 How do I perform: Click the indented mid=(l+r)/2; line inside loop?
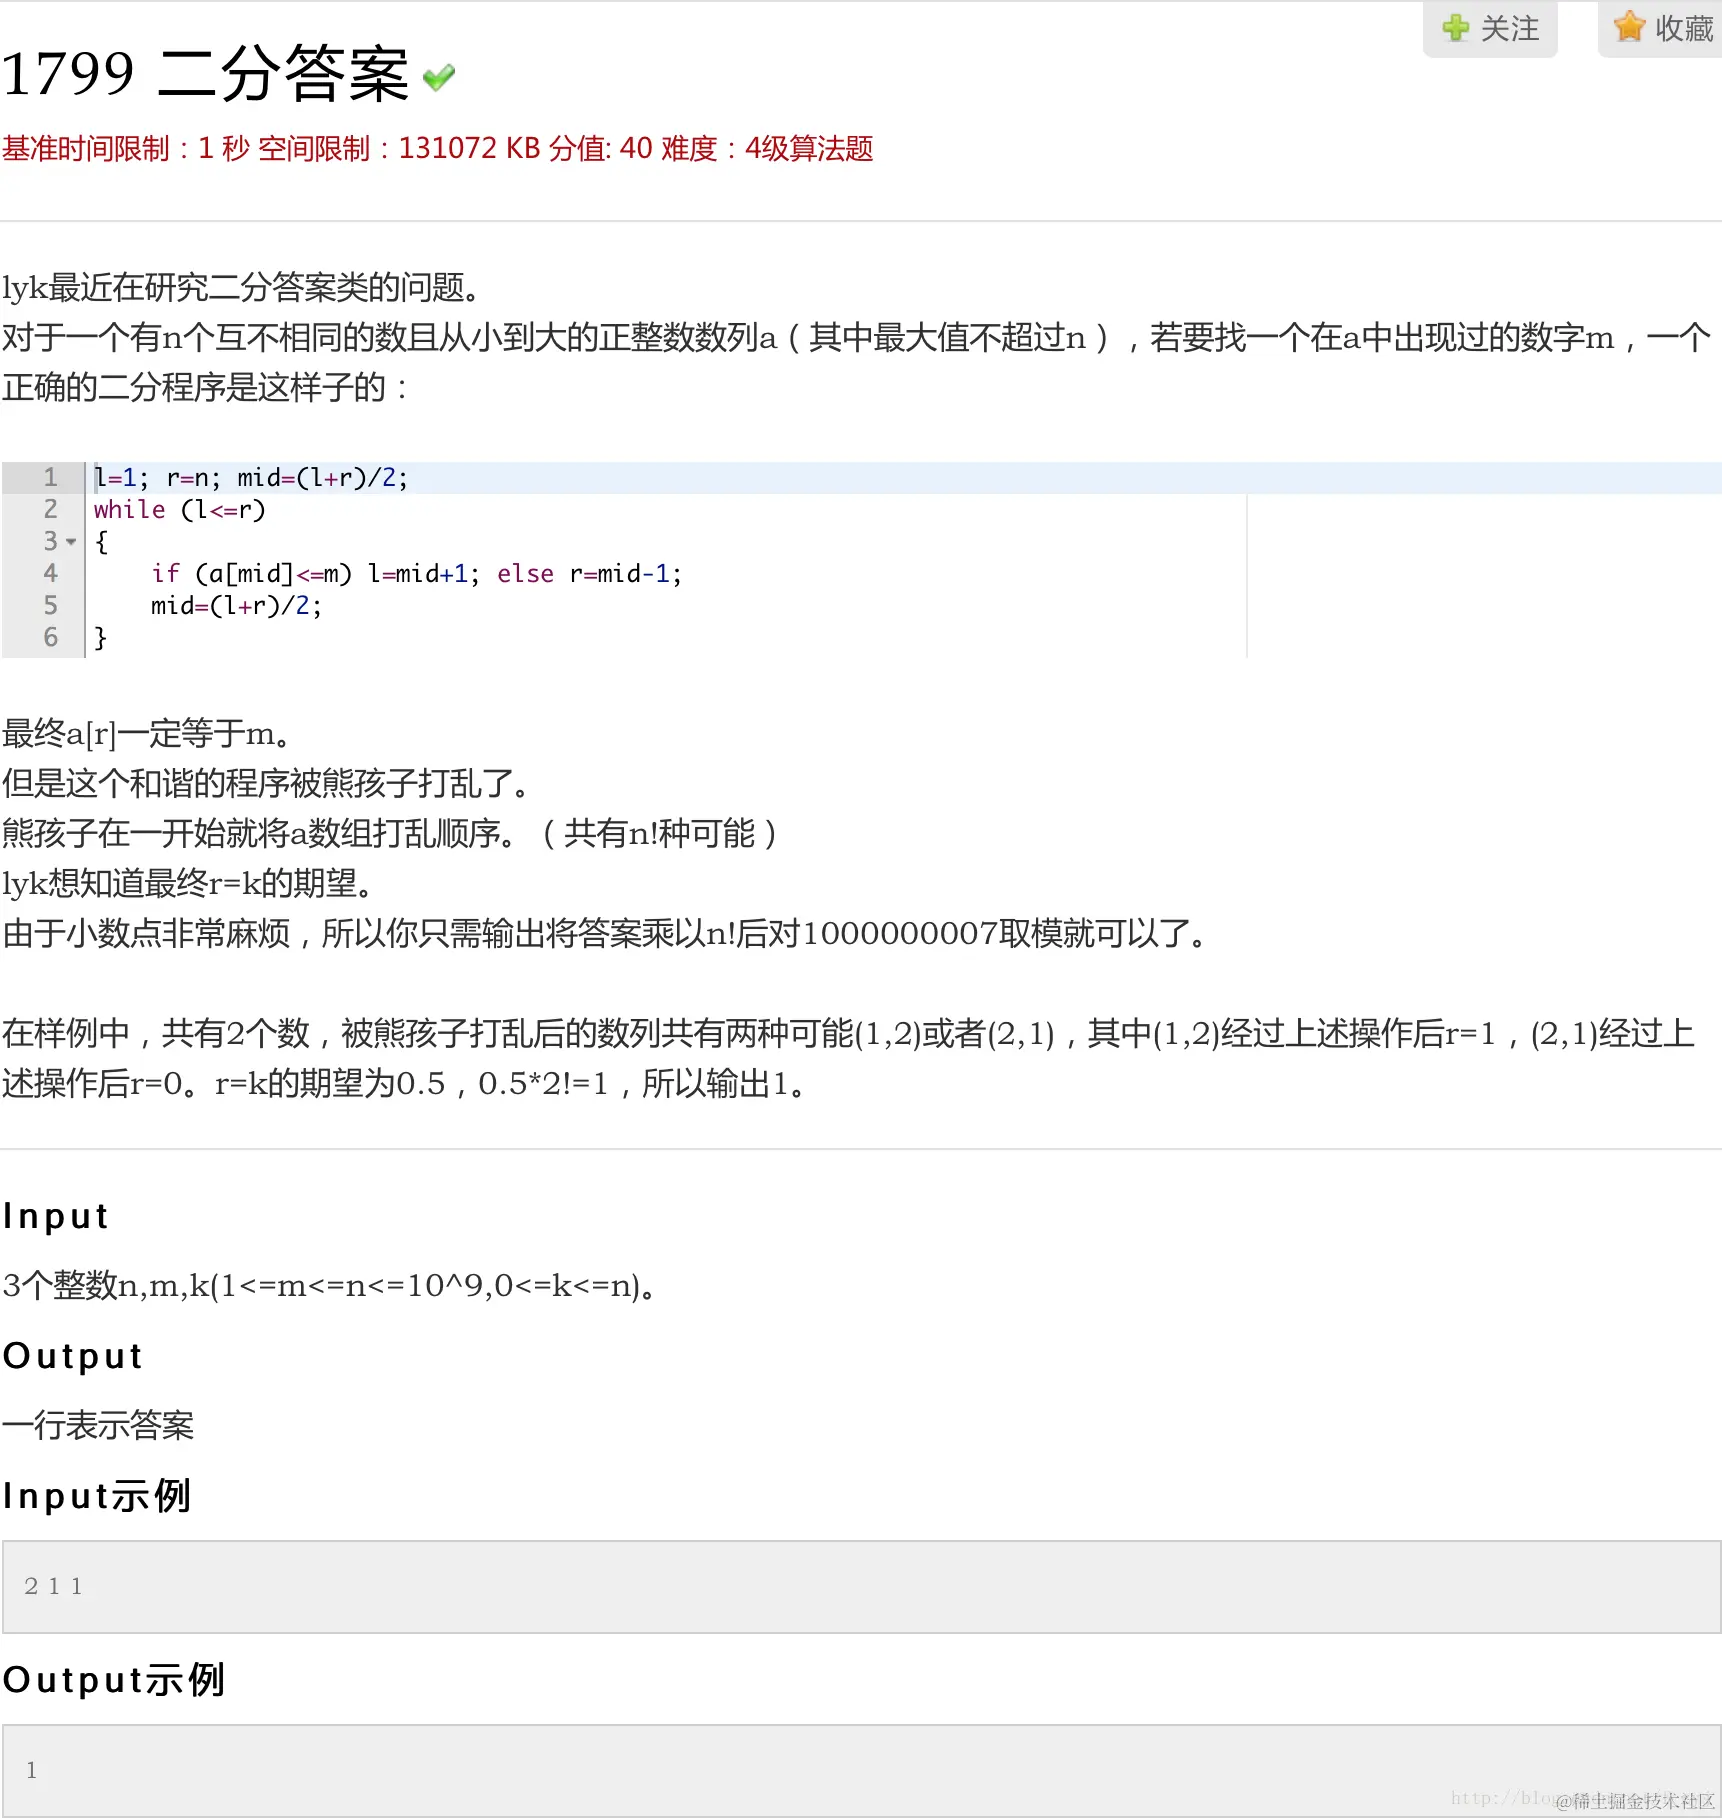236,606
